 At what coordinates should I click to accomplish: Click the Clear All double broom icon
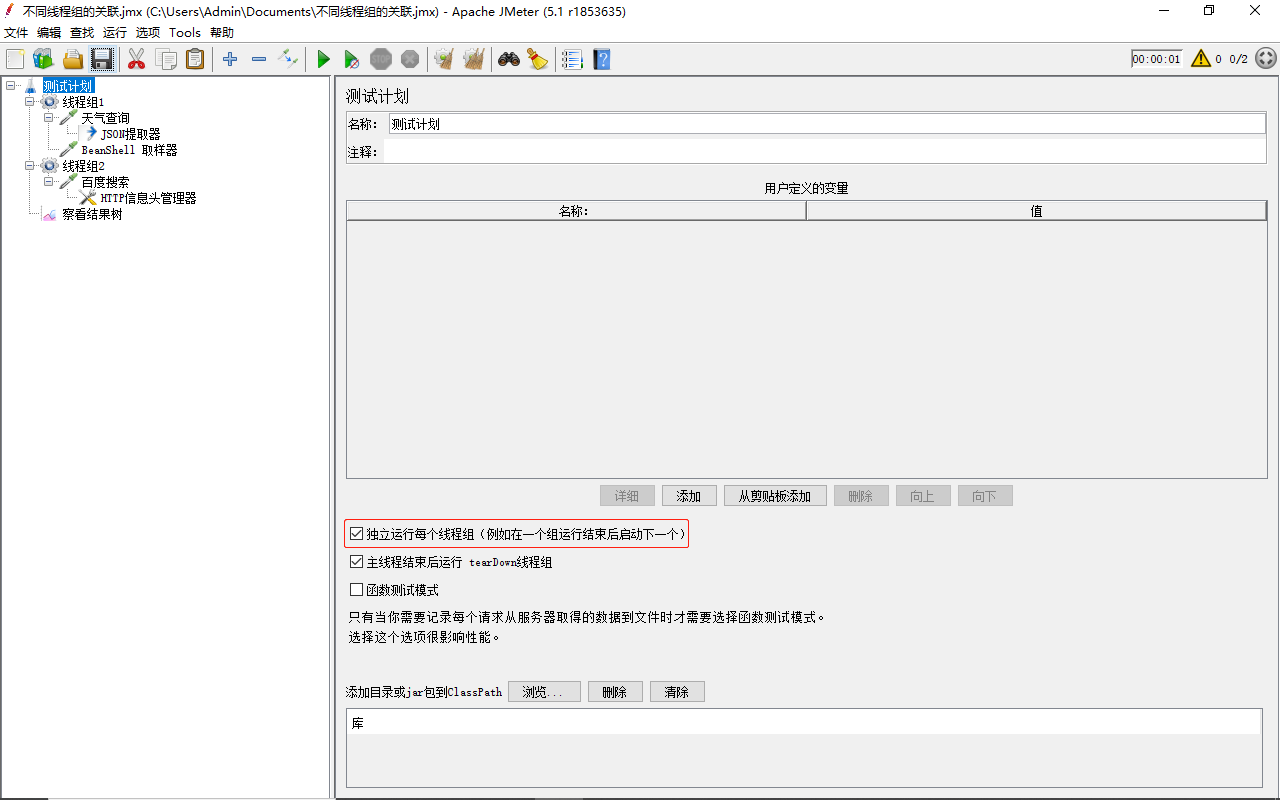tap(473, 59)
